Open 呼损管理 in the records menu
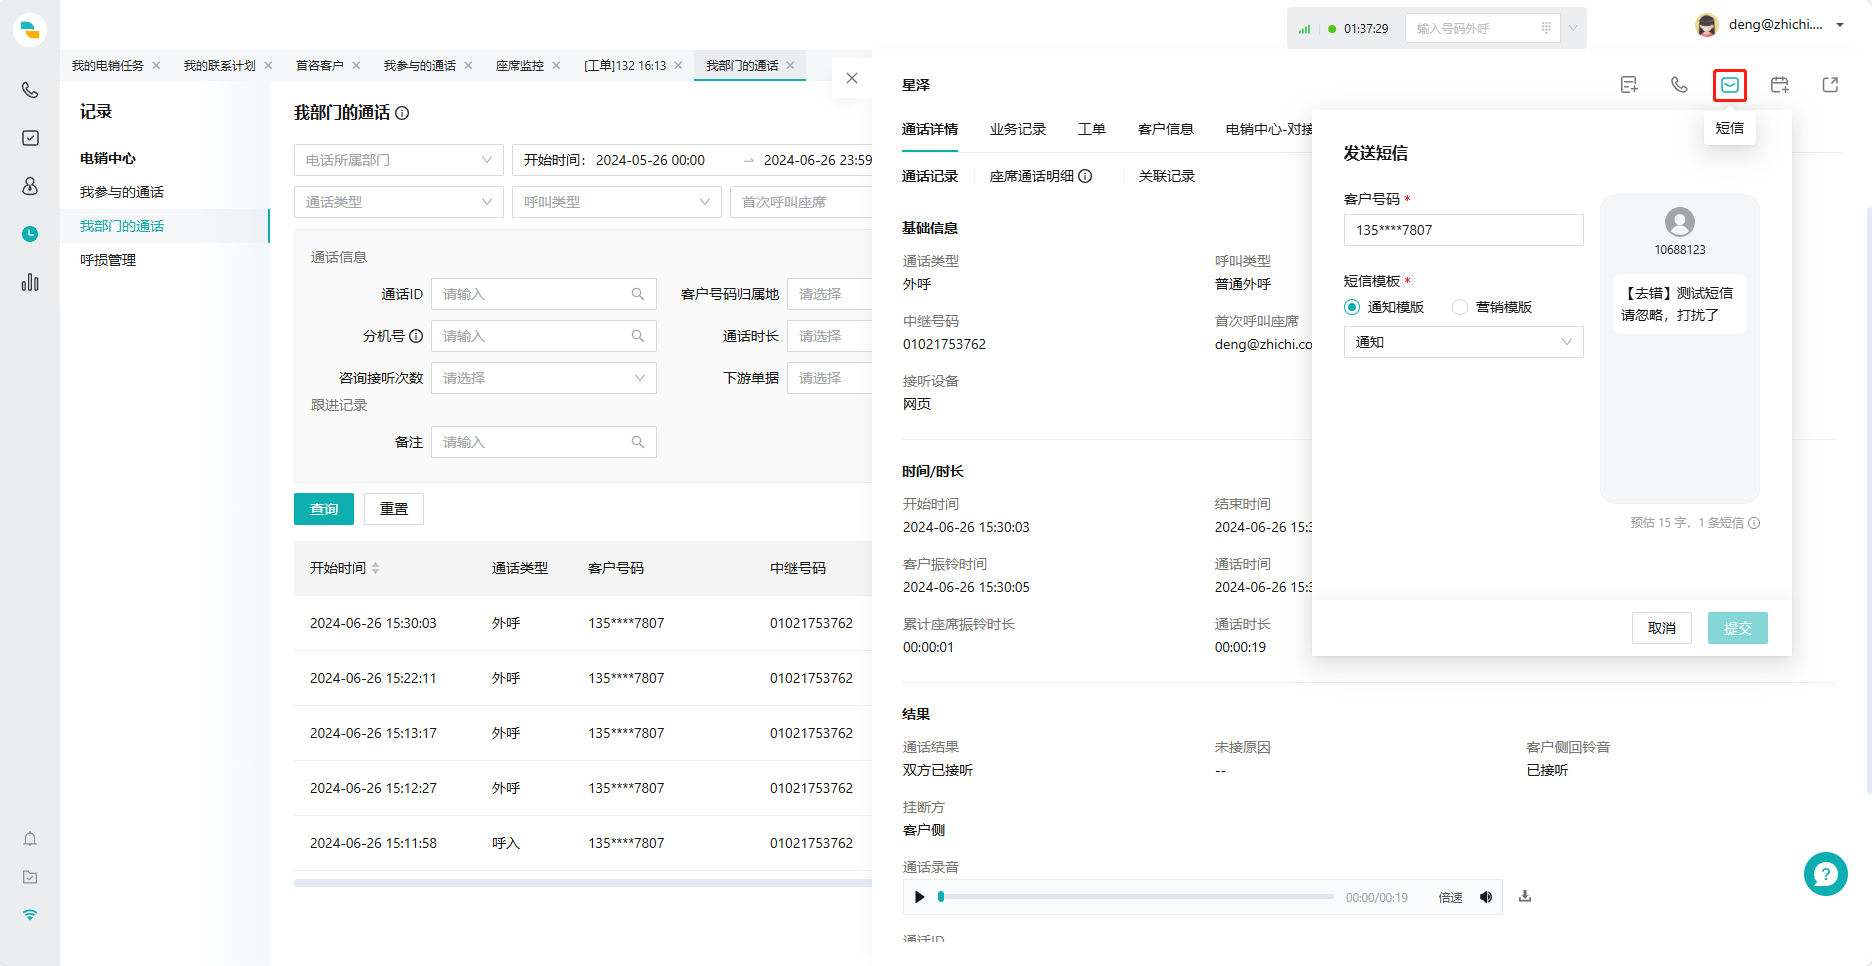The height and width of the screenshot is (966, 1872). pyautogui.click(x=108, y=260)
